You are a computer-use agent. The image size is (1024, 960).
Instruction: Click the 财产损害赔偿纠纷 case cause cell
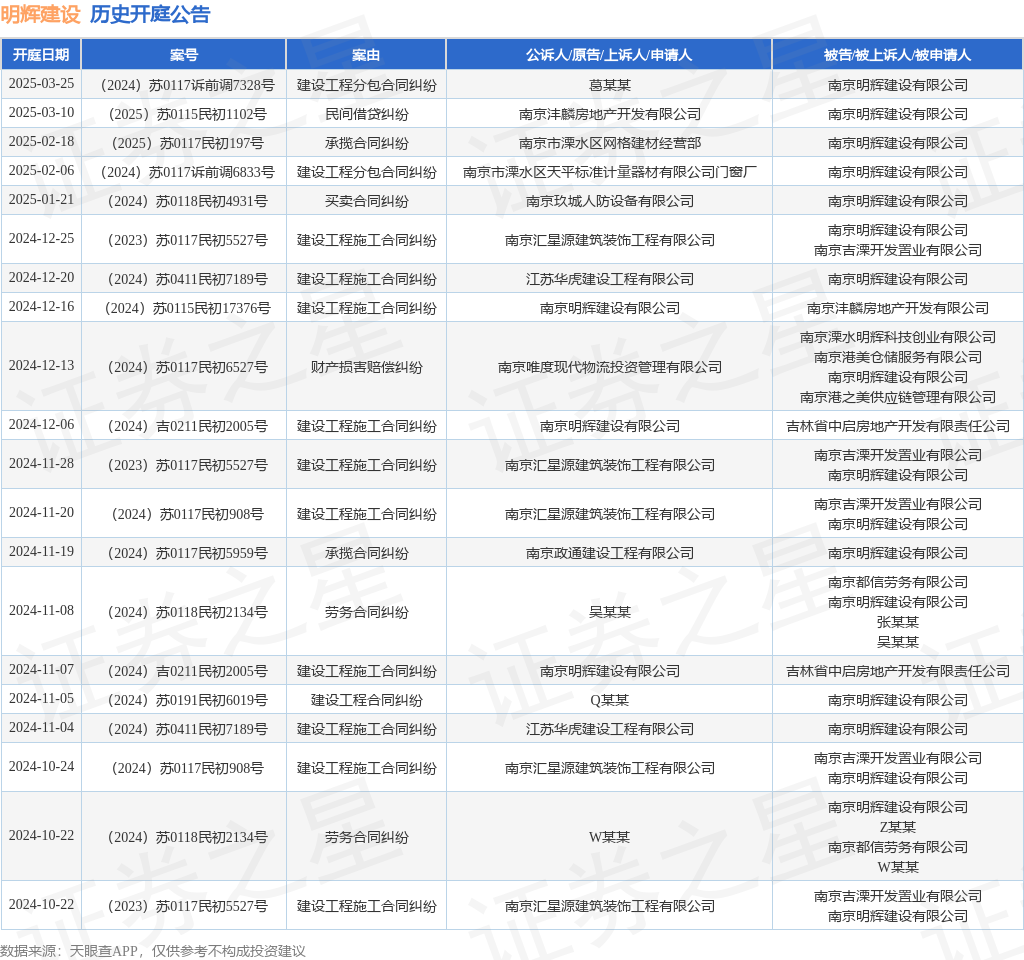366,367
